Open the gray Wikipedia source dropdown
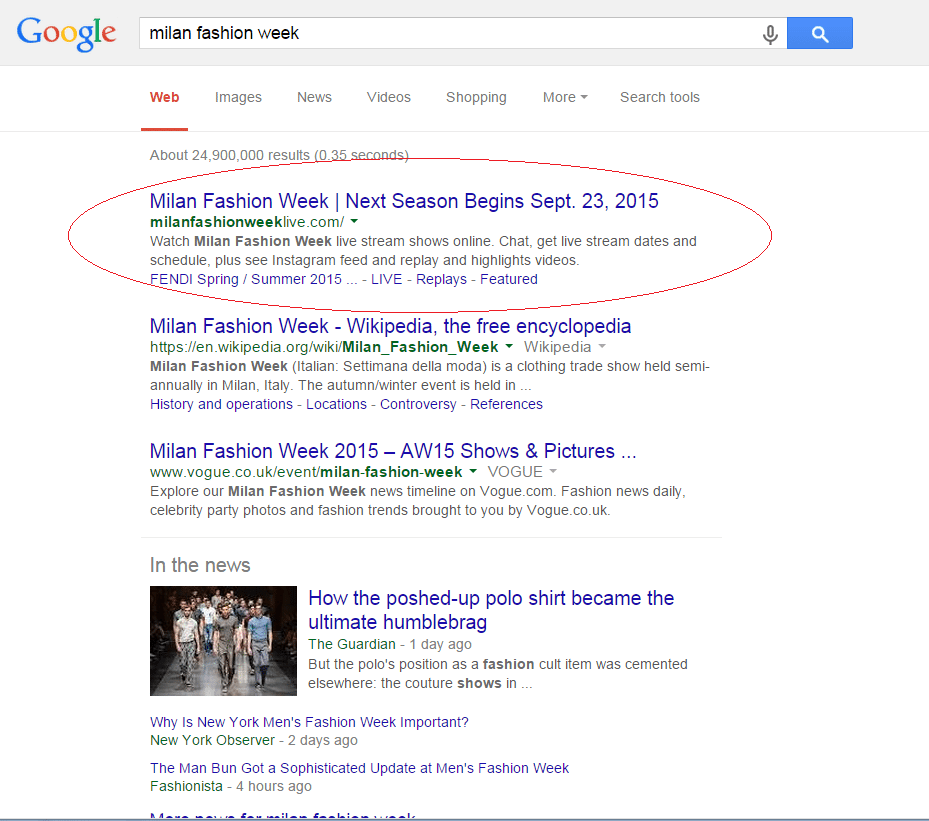 coord(602,347)
